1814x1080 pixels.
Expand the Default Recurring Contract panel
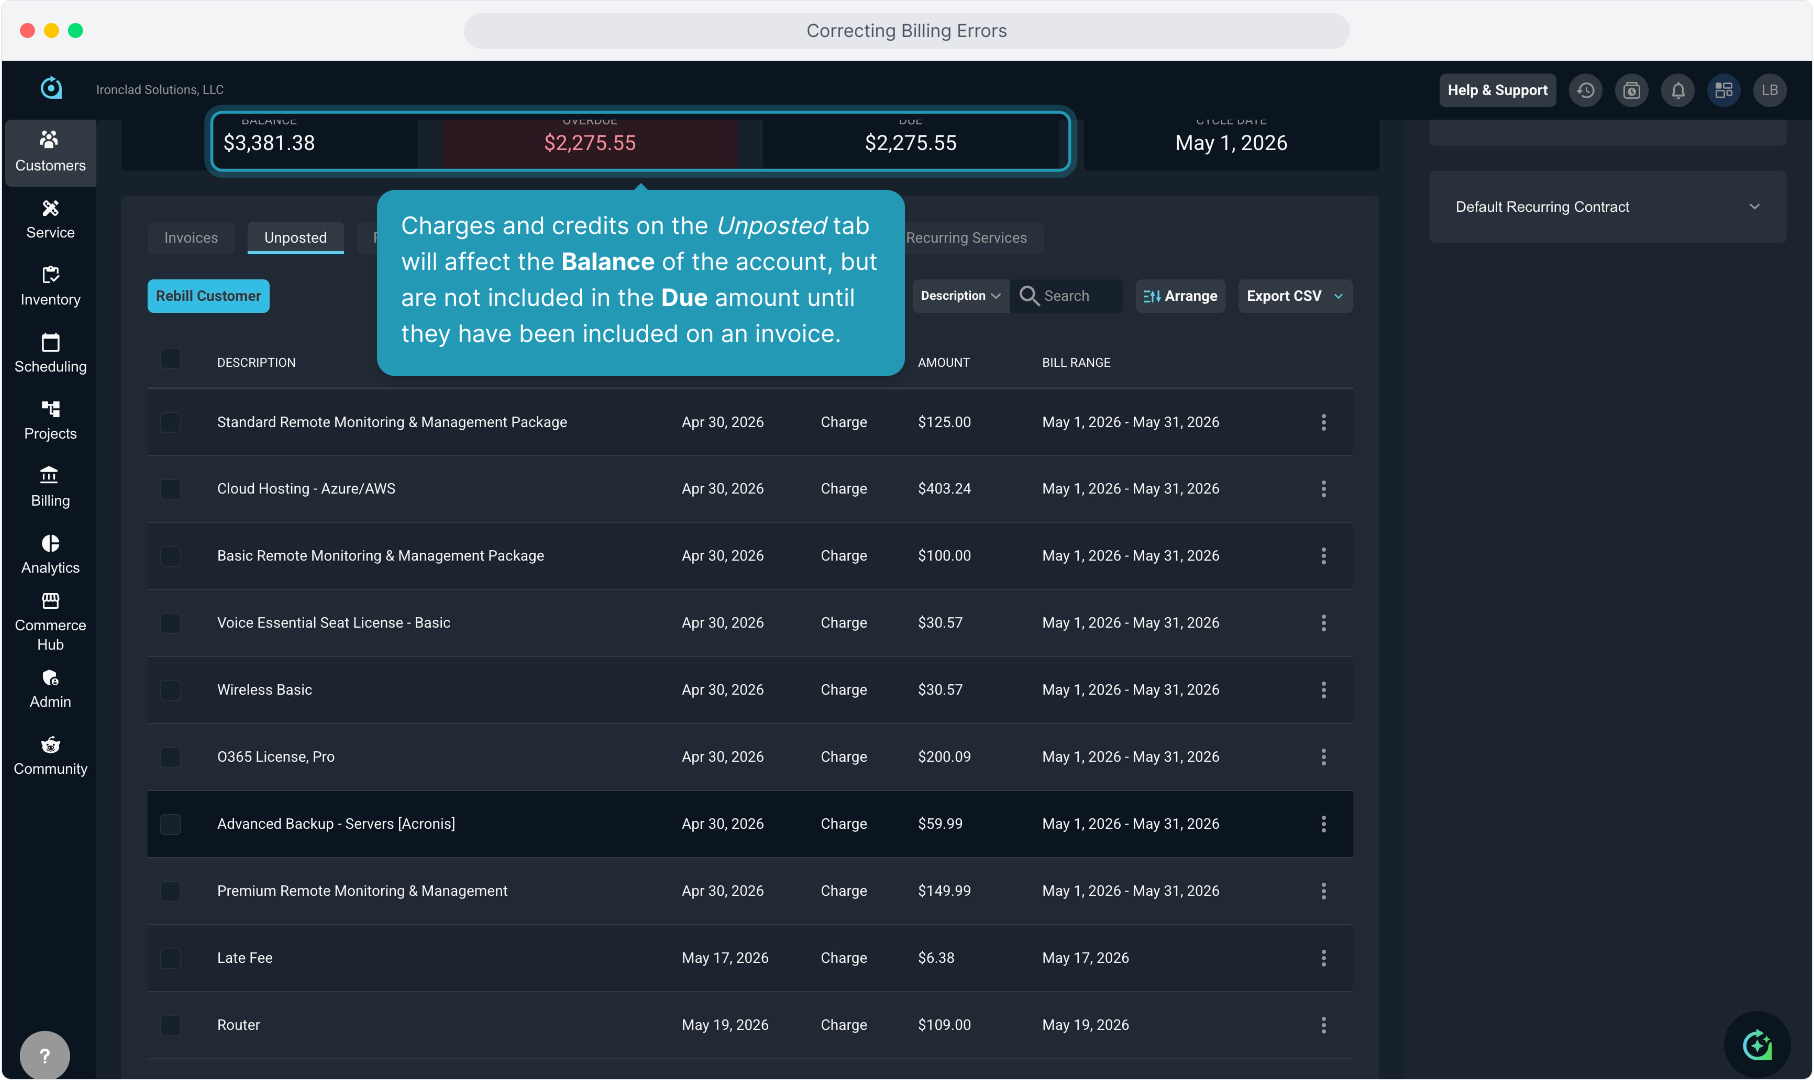pyautogui.click(x=1608, y=207)
